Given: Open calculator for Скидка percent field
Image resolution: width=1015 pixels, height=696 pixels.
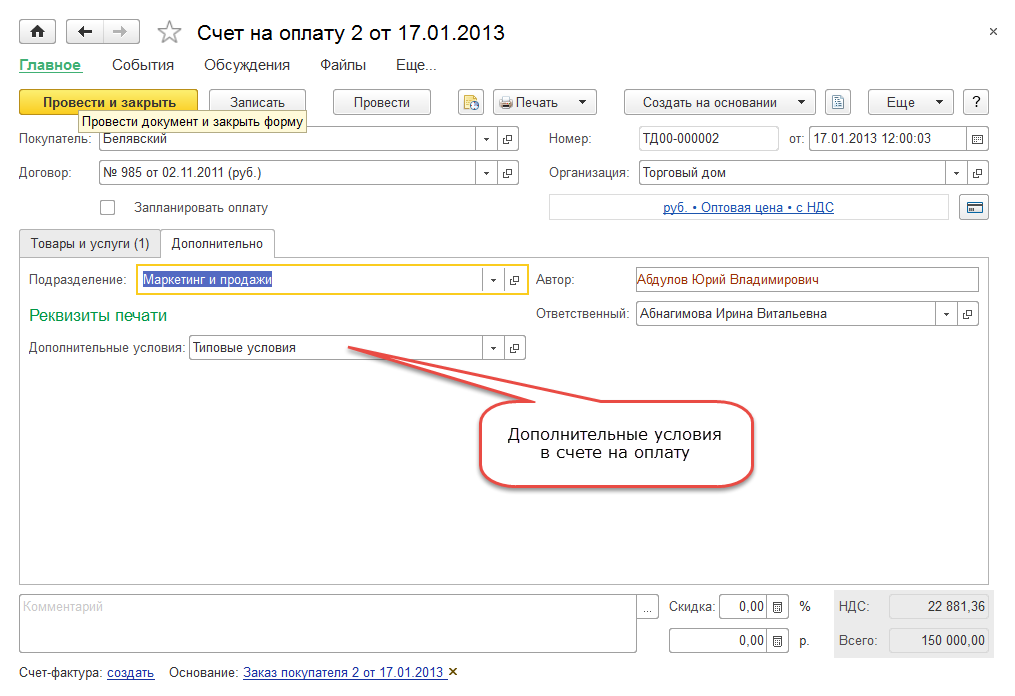Looking at the screenshot, I should (x=777, y=607).
